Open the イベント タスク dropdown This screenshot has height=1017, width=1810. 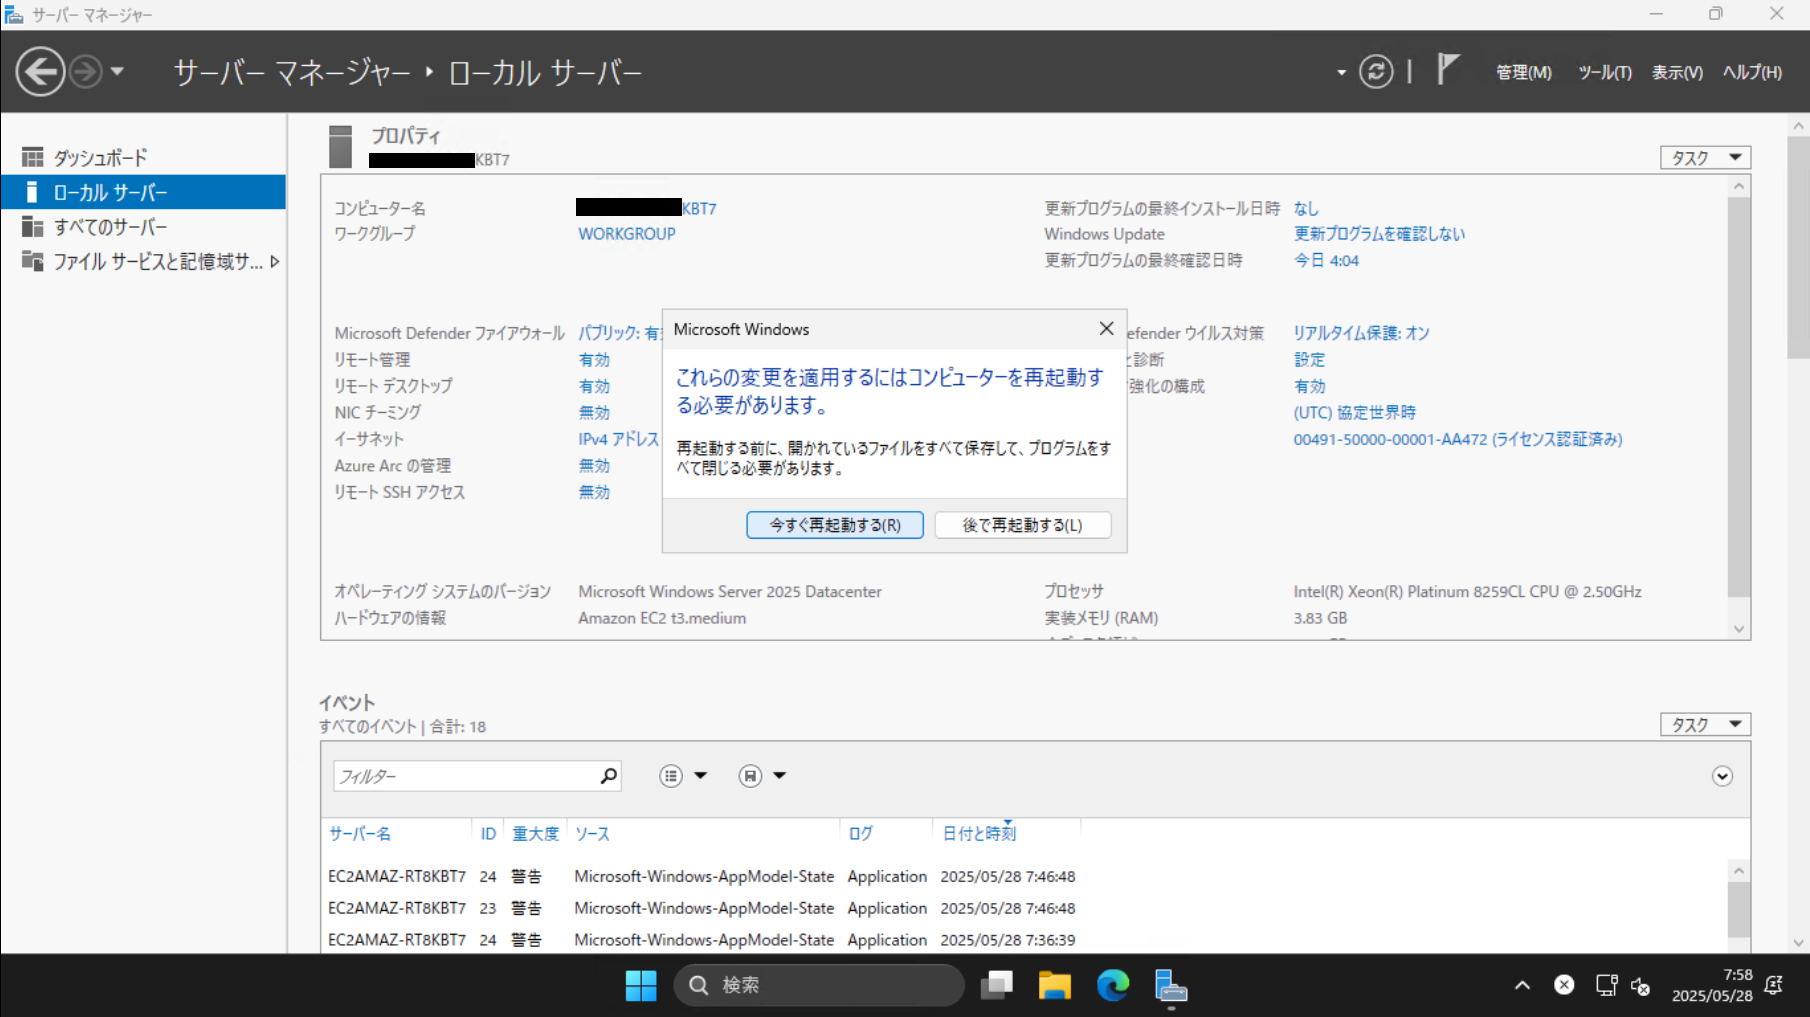(x=1706, y=725)
